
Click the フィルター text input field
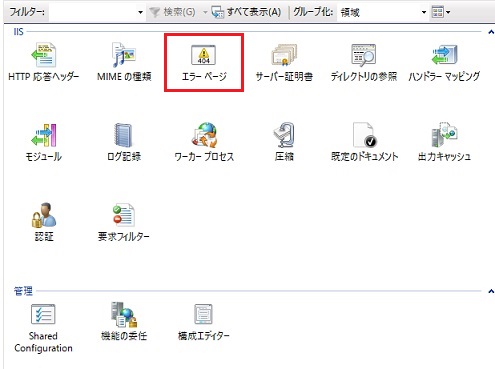click(93, 12)
